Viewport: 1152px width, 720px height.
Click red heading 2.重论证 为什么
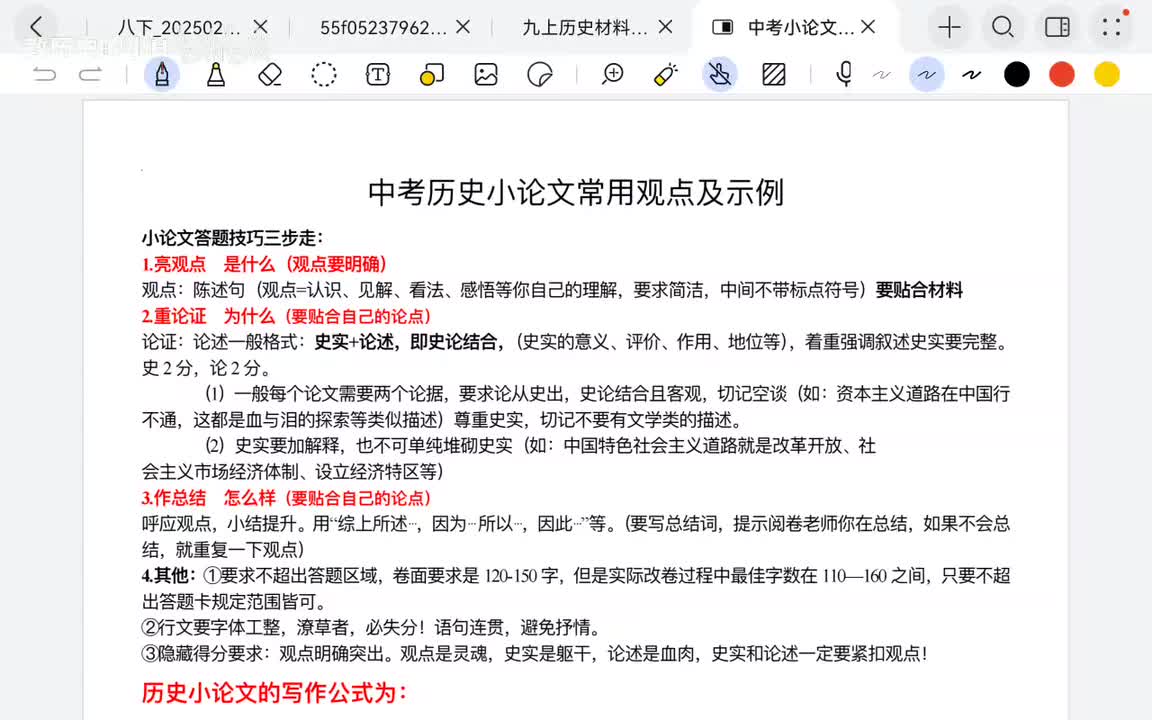tap(287, 317)
